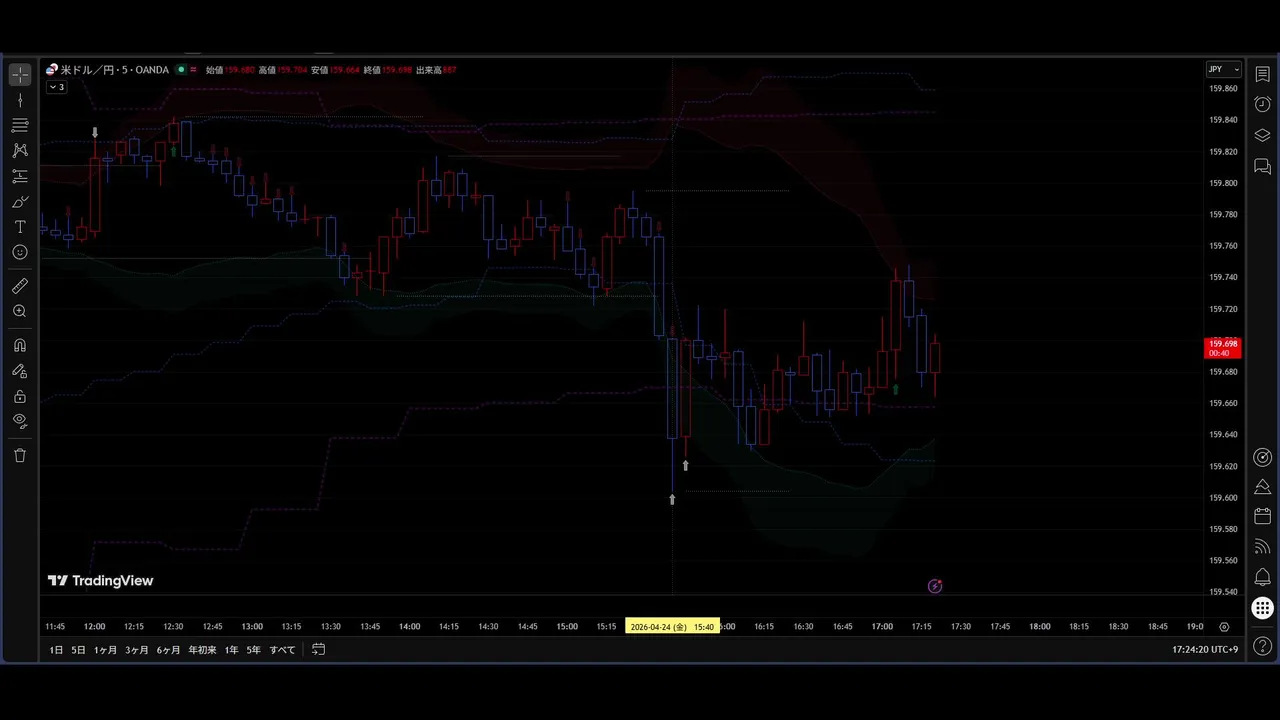Toggle lock all drawing tools
Viewport: 1280px width, 720px height.
pos(20,396)
